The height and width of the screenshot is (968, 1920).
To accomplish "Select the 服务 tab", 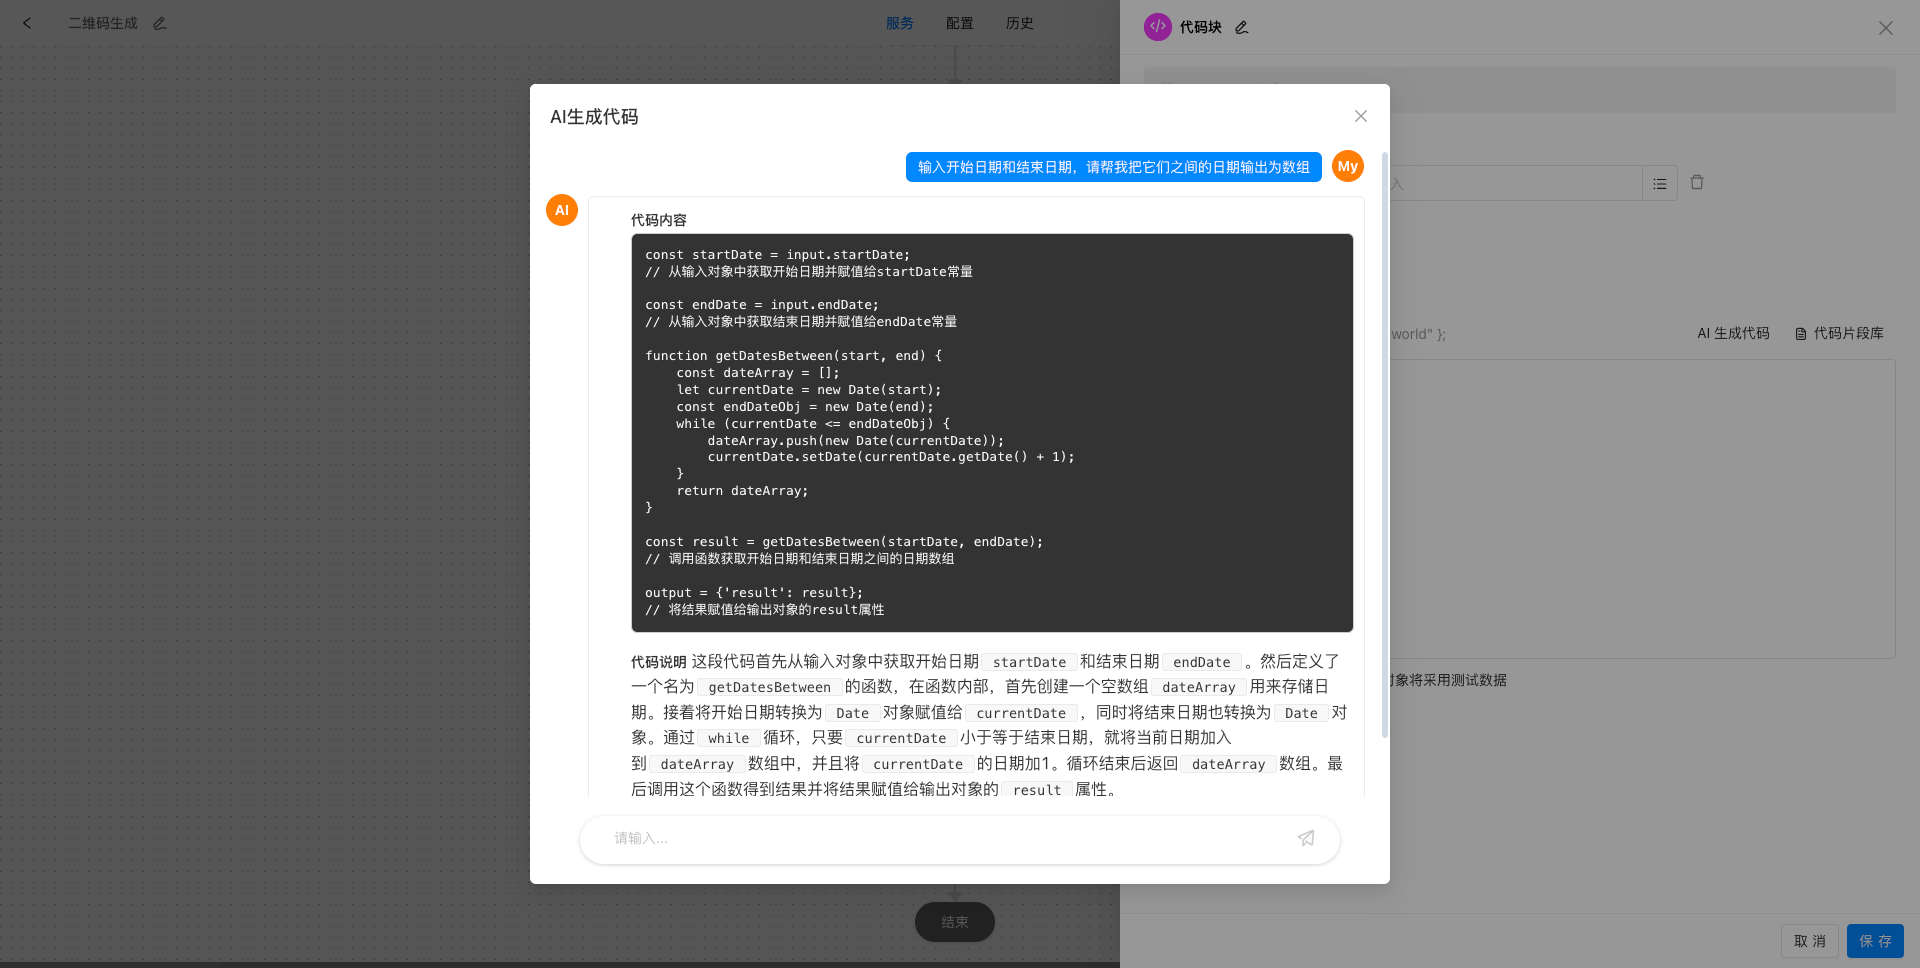I will (899, 23).
